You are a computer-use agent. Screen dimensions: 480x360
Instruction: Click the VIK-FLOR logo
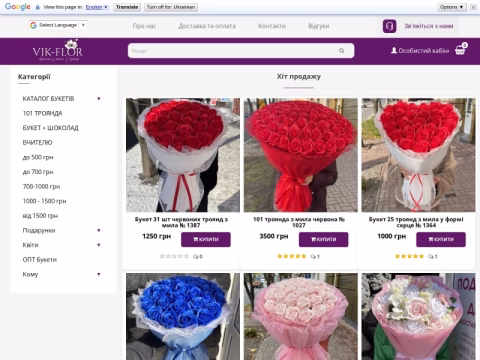click(x=57, y=51)
